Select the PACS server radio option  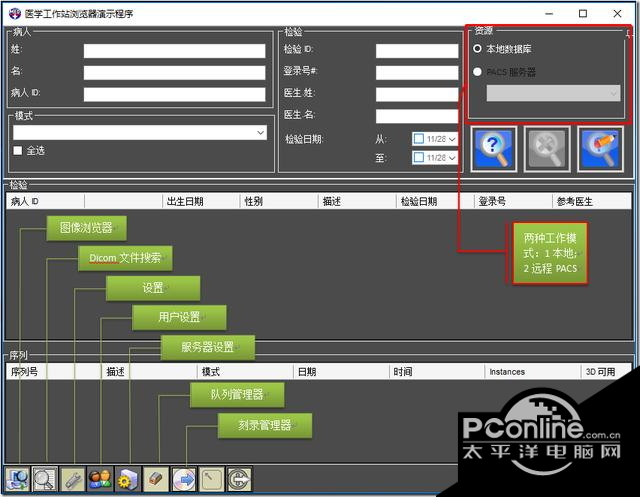click(x=477, y=72)
